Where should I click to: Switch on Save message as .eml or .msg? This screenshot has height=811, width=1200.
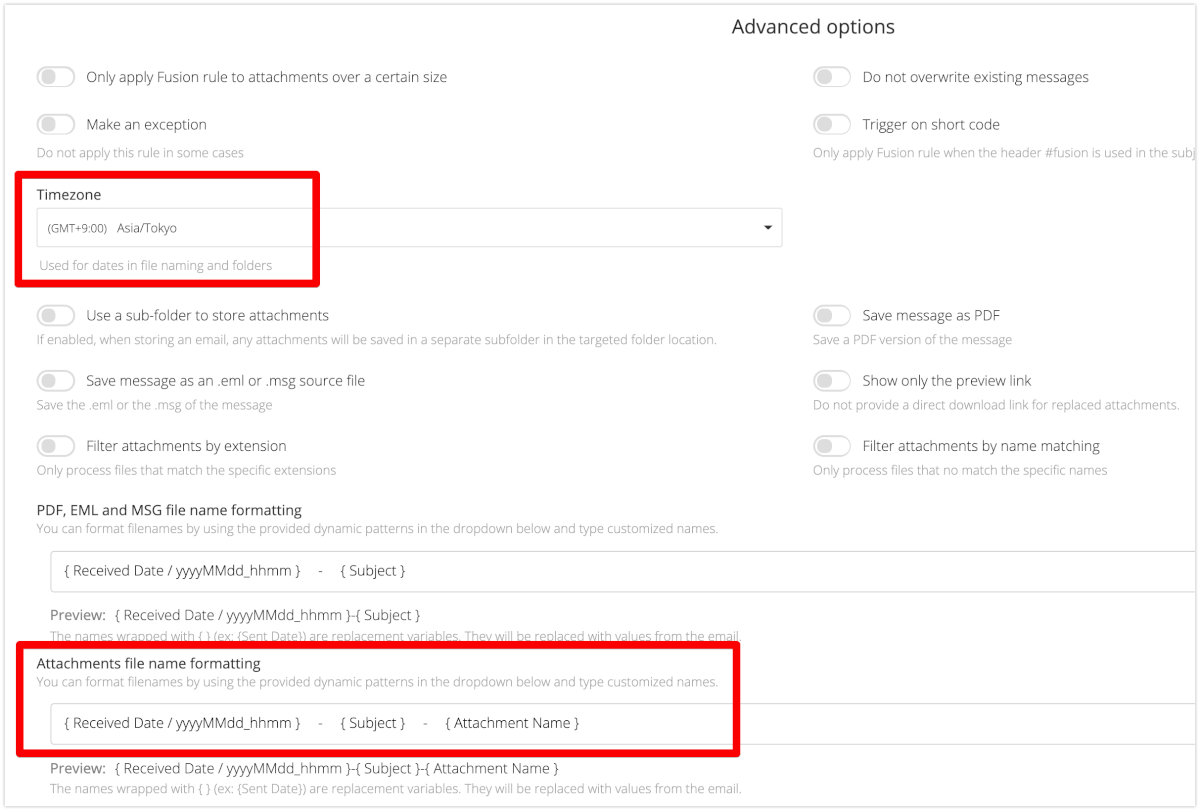(56, 380)
